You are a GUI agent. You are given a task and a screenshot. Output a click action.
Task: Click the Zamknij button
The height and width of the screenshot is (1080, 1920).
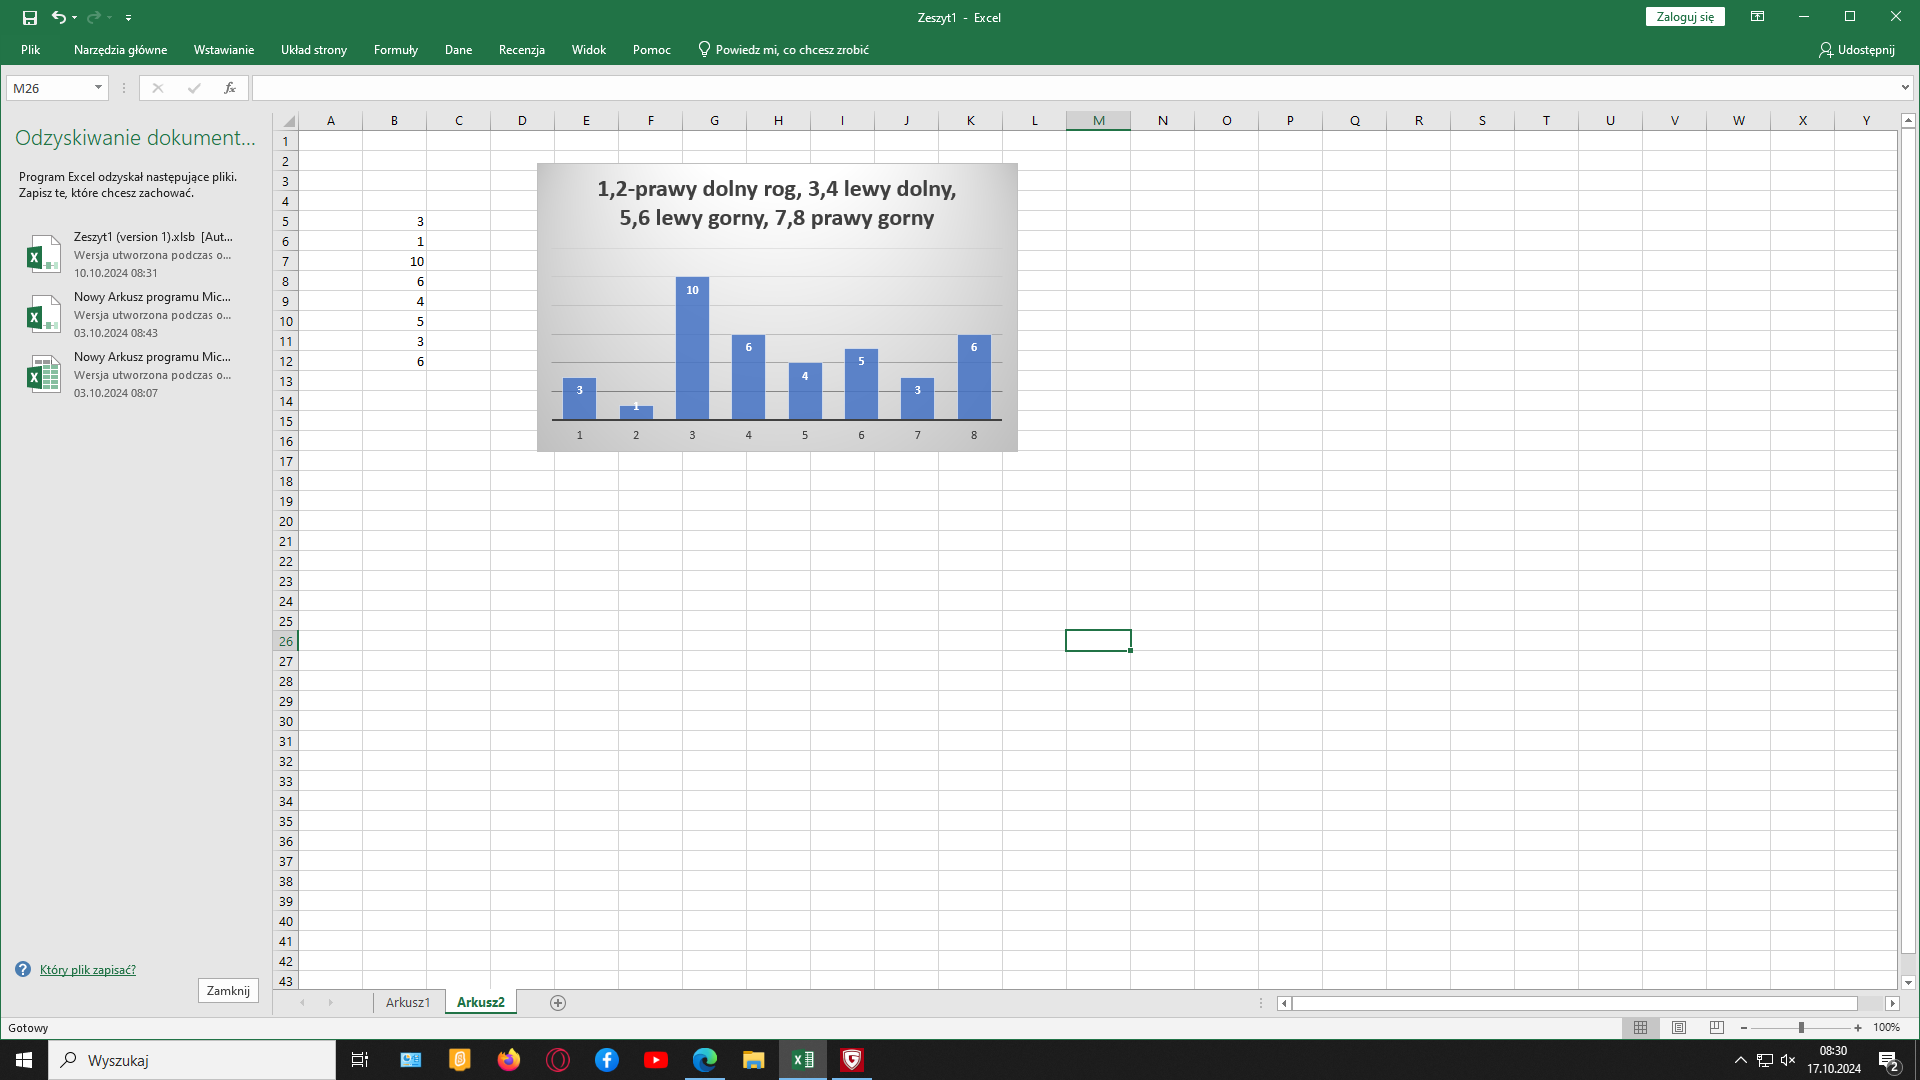pos(228,991)
